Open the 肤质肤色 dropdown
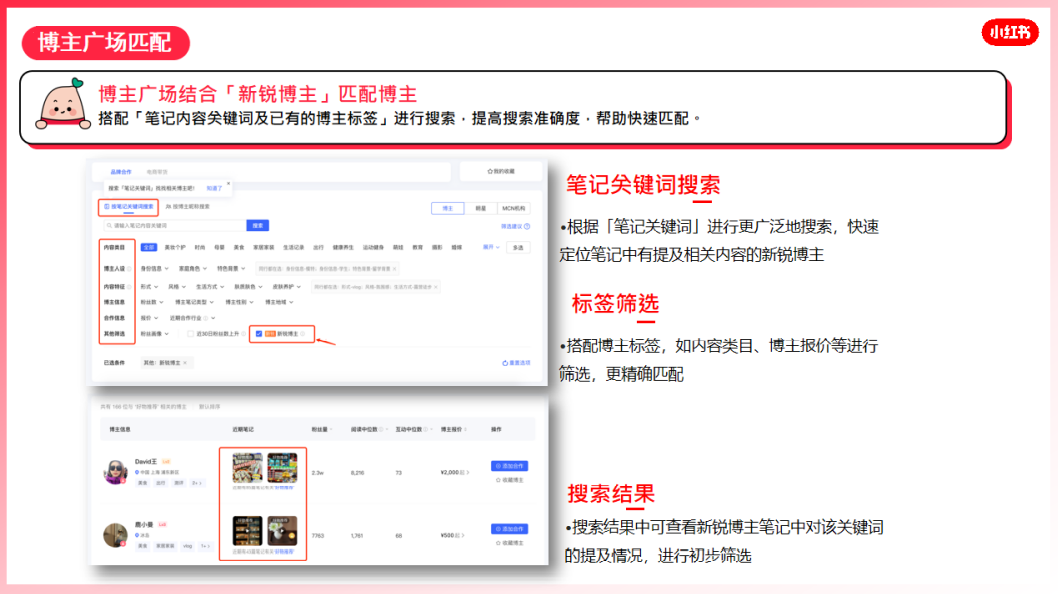The image size is (1058, 594). (248, 287)
